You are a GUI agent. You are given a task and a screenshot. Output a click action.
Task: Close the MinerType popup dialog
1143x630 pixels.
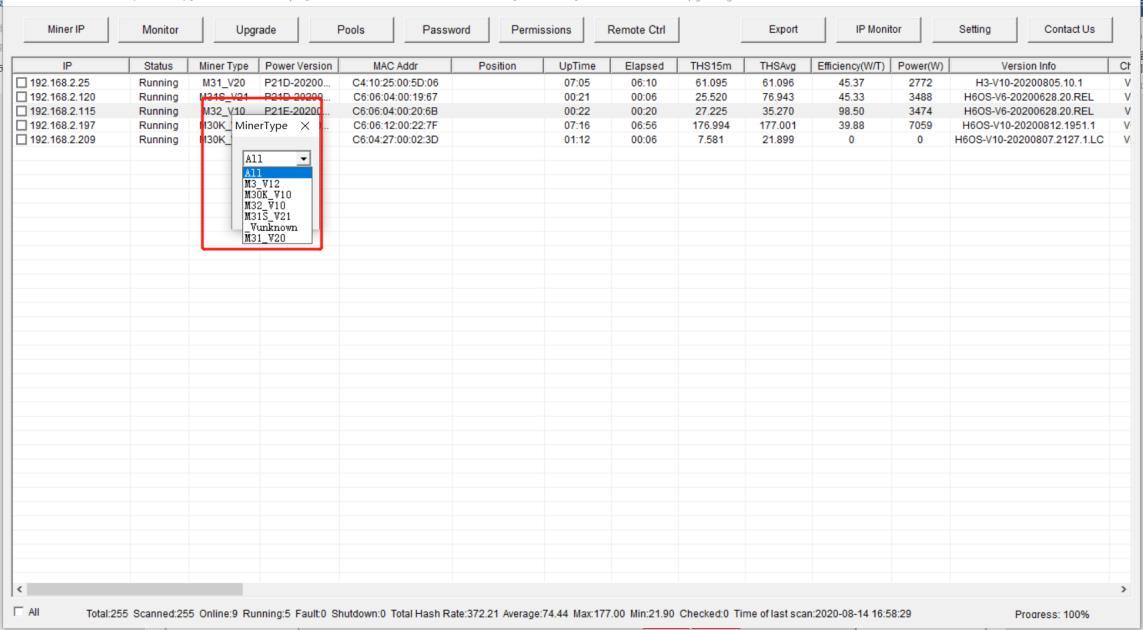(304, 127)
